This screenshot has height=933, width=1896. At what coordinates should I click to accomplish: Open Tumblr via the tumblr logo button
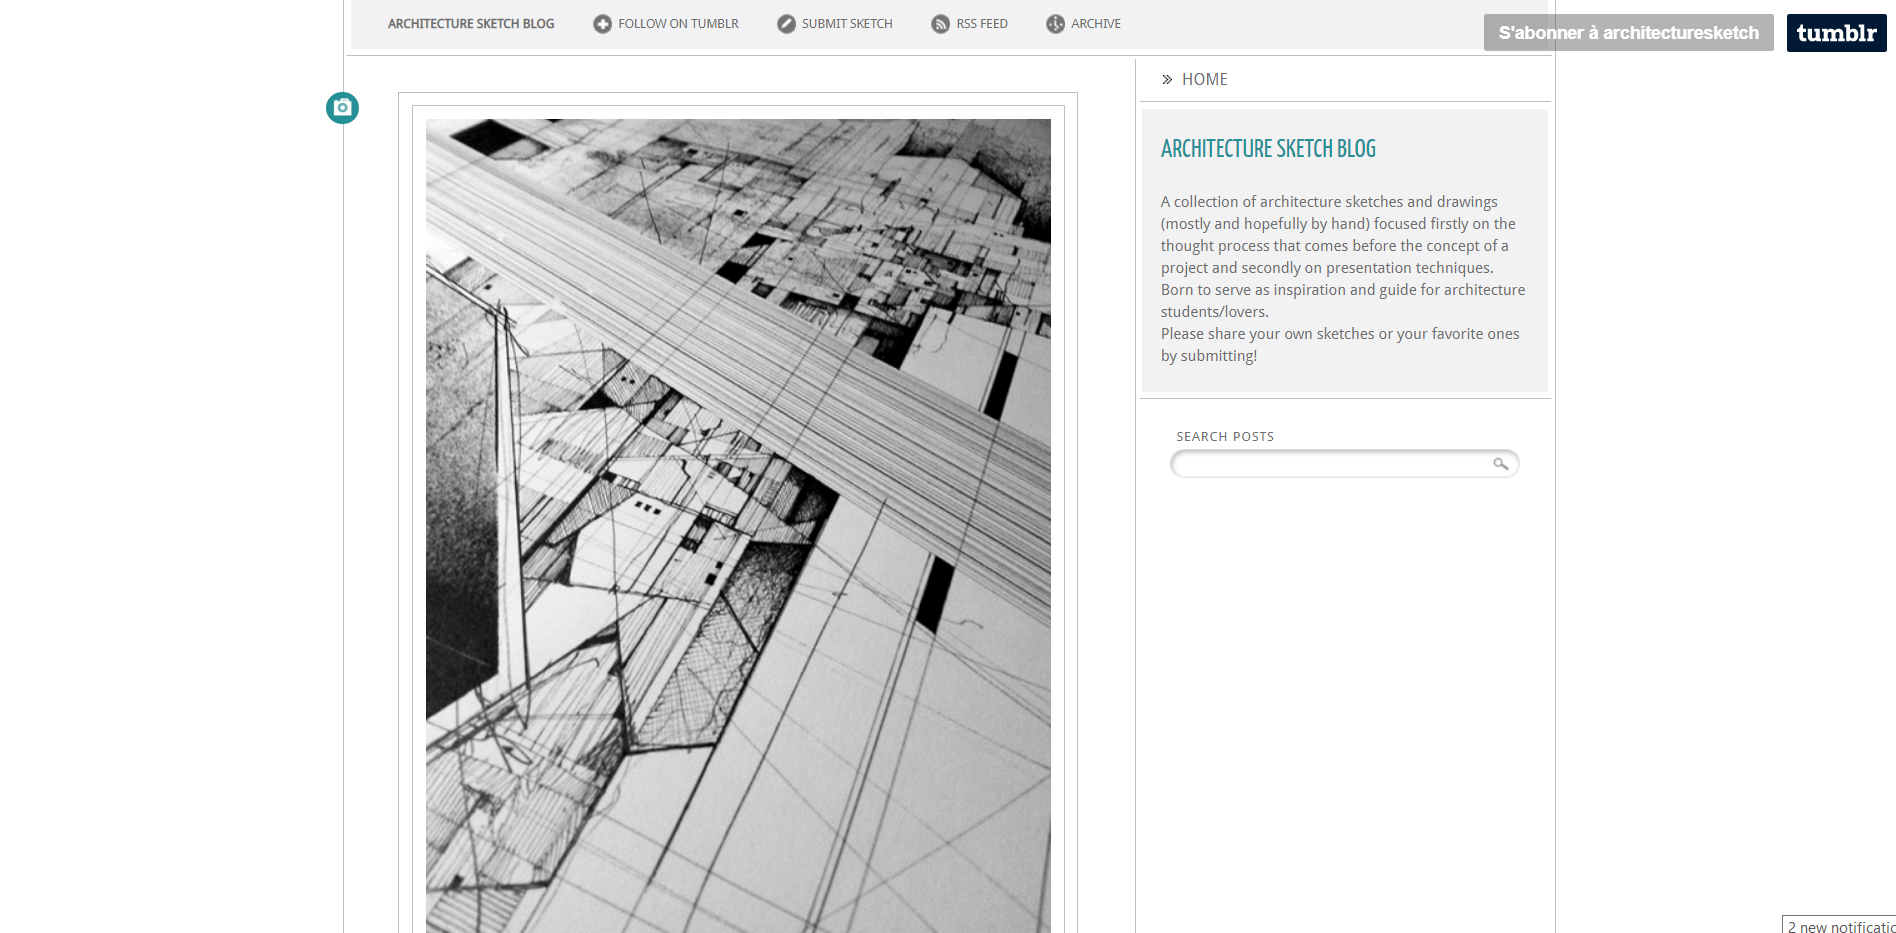point(1836,33)
